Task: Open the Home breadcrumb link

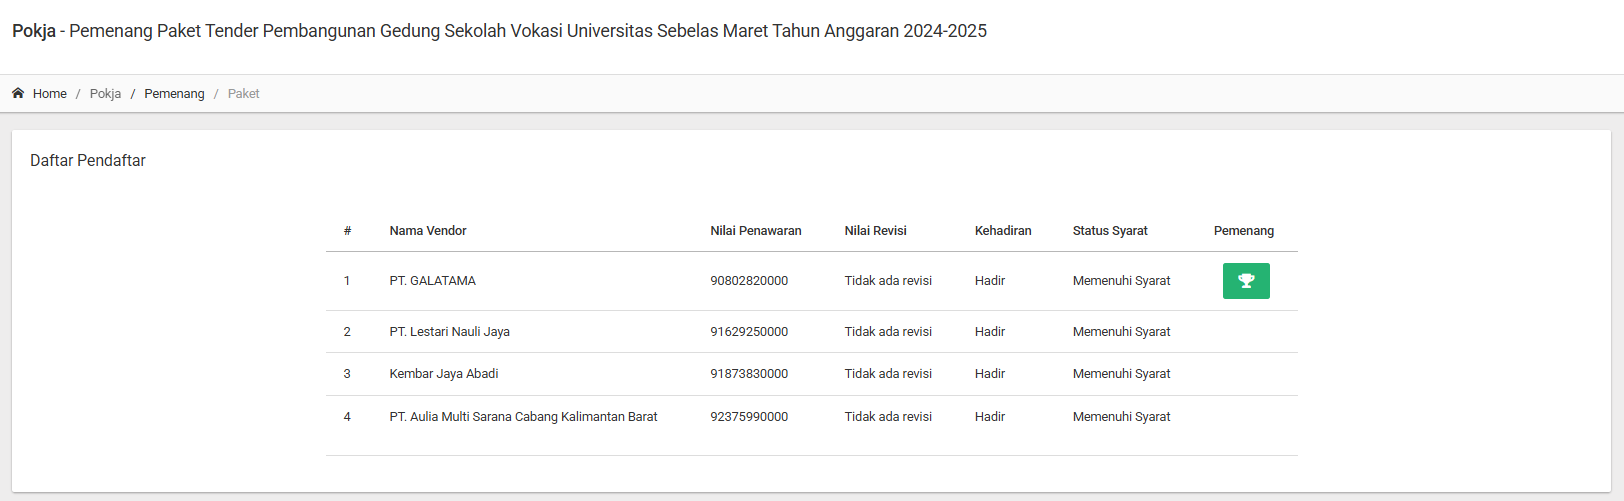Action: click(x=50, y=94)
